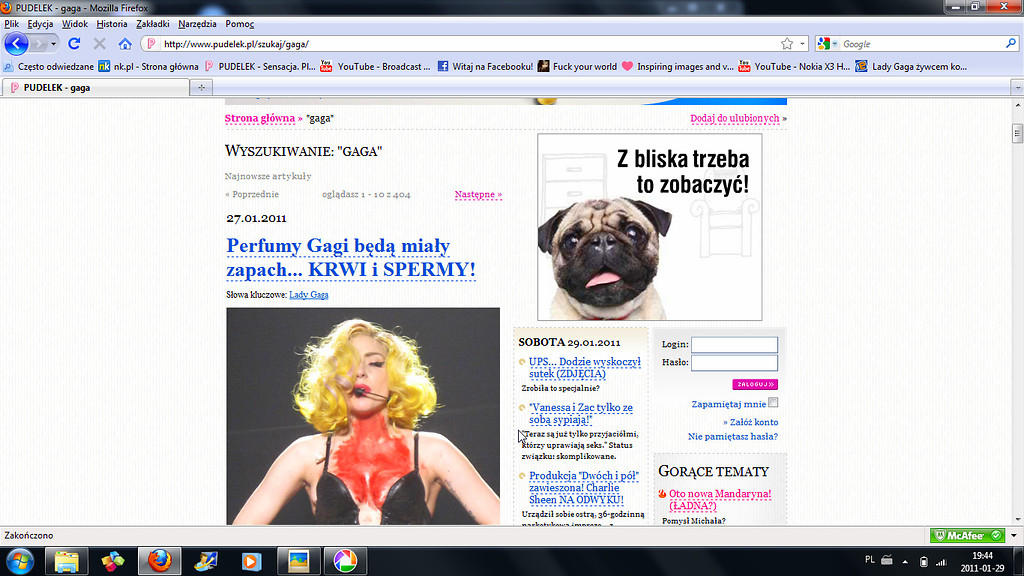The image size is (1024, 576).
Task: Open the UPS... Dodzie wyskoczył sutek article
Action: pyautogui.click(x=584, y=368)
